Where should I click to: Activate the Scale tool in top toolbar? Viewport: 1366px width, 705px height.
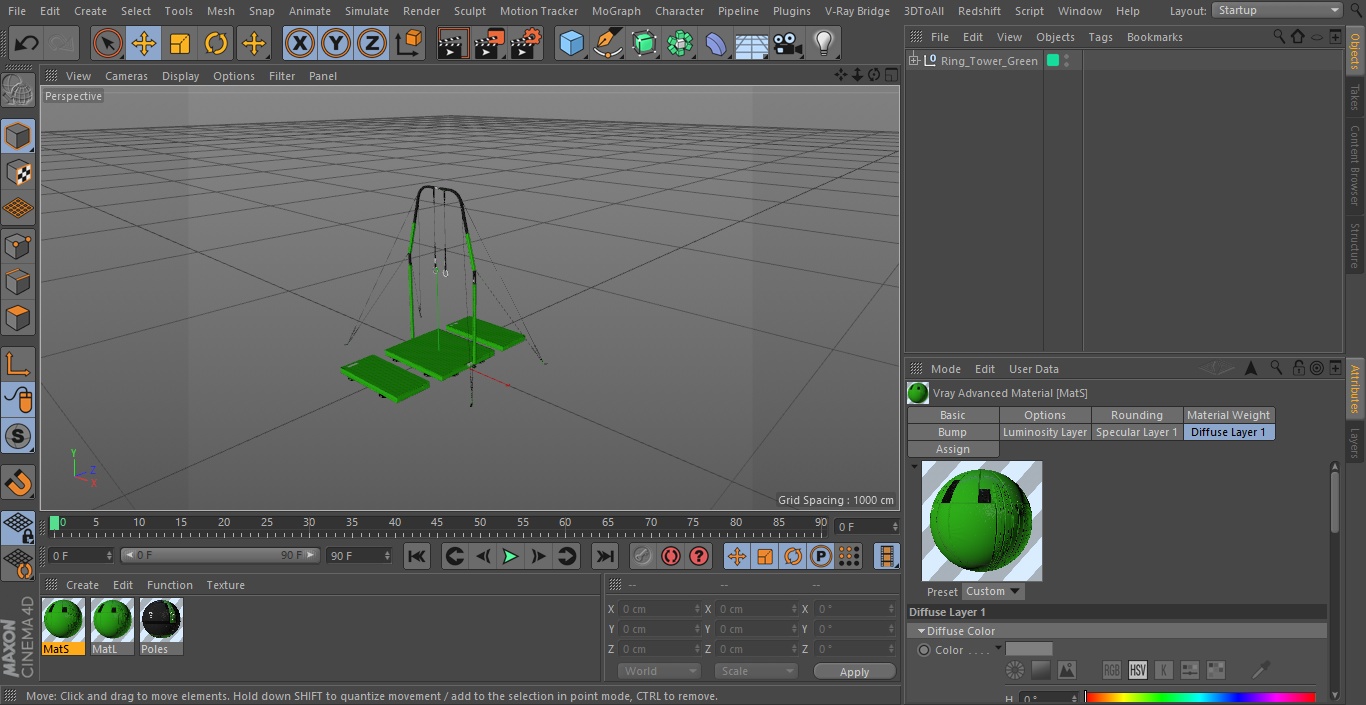tap(180, 44)
